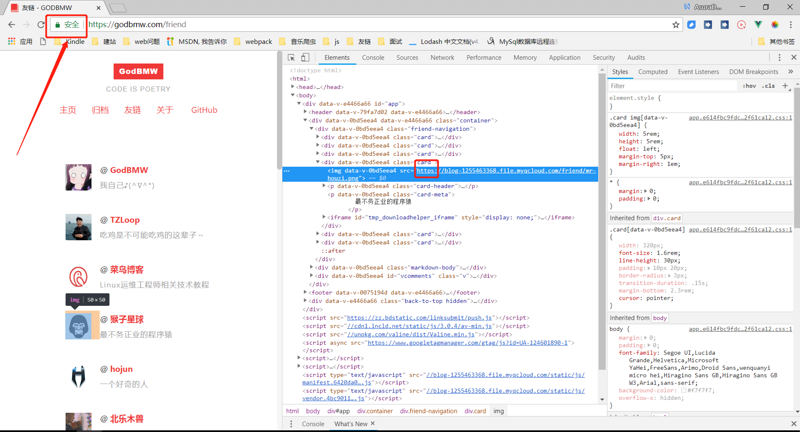
Task: Expand the iframe tmp_downloadhelper_iframe node
Action: [323, 217]
